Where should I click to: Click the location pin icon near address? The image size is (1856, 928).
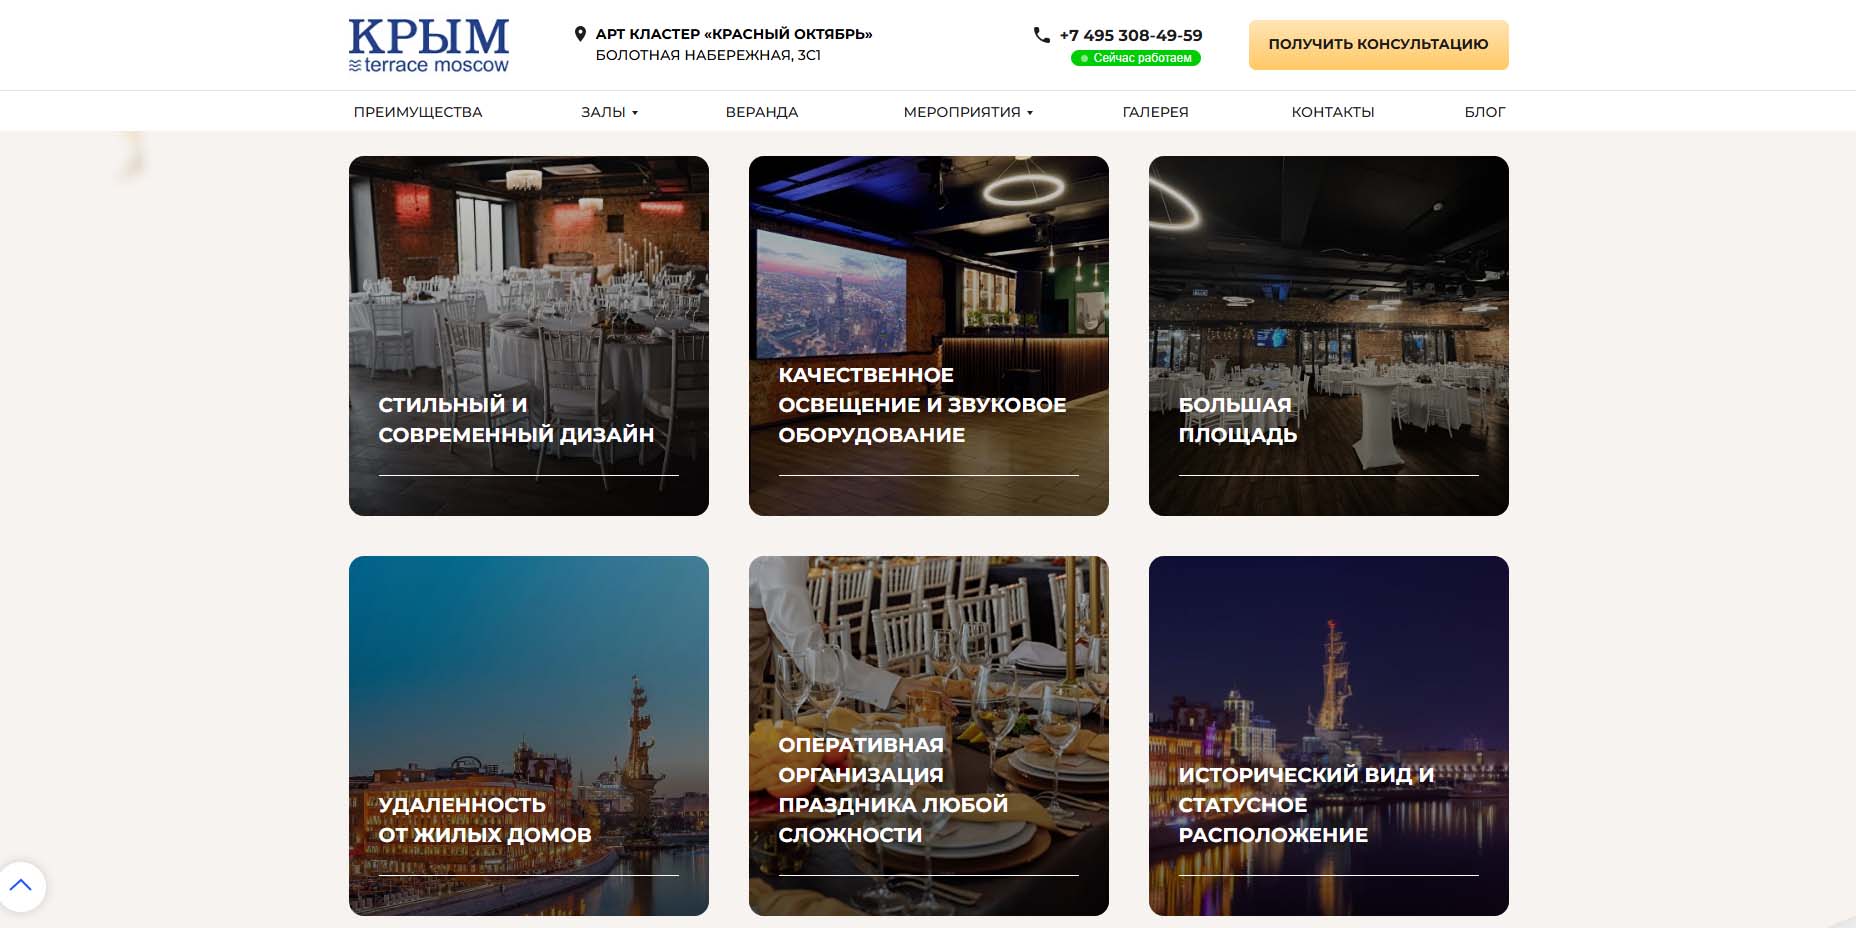tap(580, 34)
